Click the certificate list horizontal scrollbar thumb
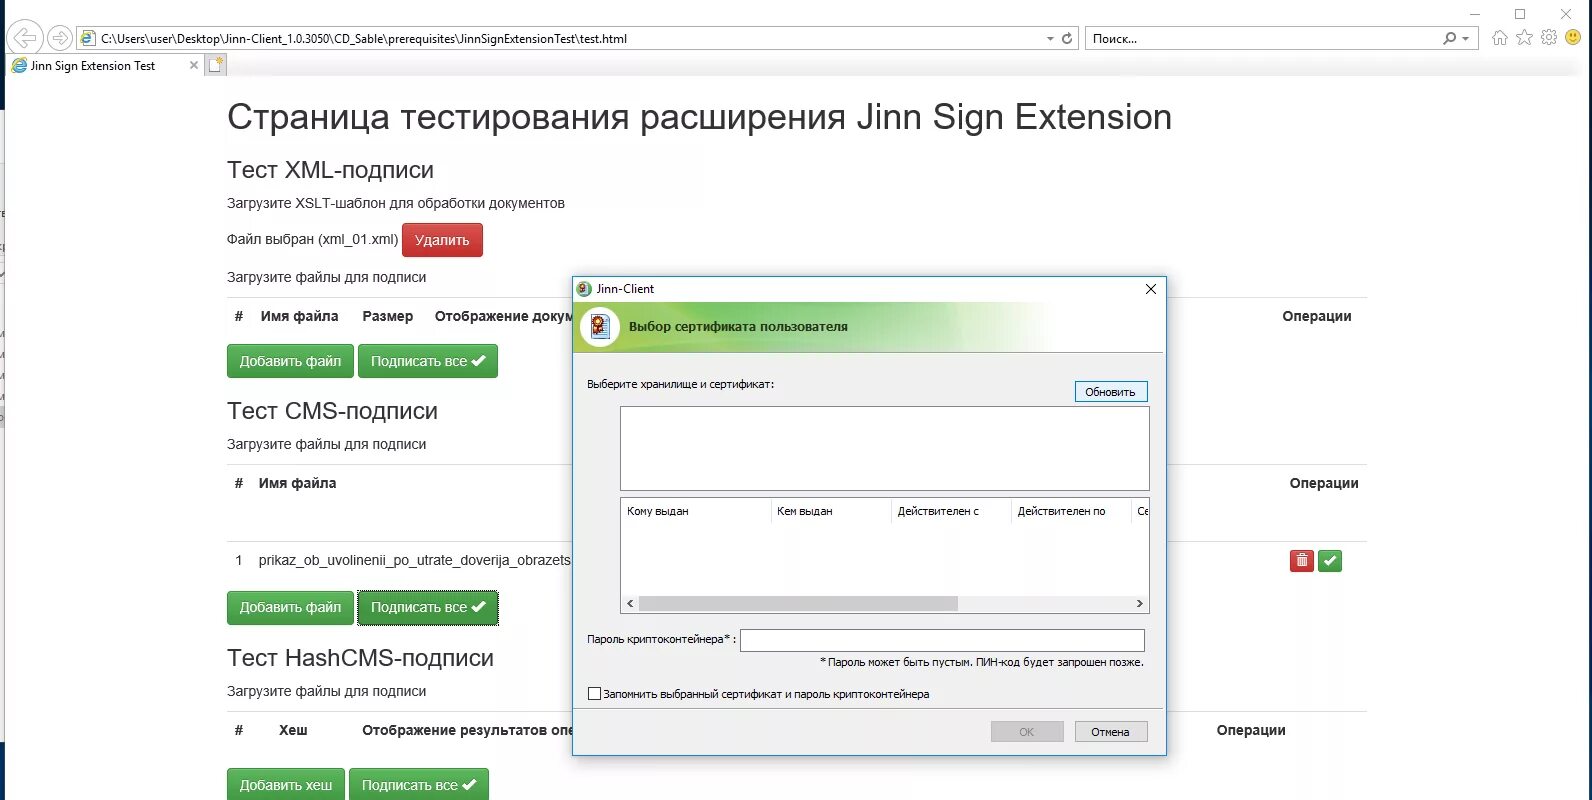The height and width of the screenshot is (800, 1592). [x=798, y=604]
